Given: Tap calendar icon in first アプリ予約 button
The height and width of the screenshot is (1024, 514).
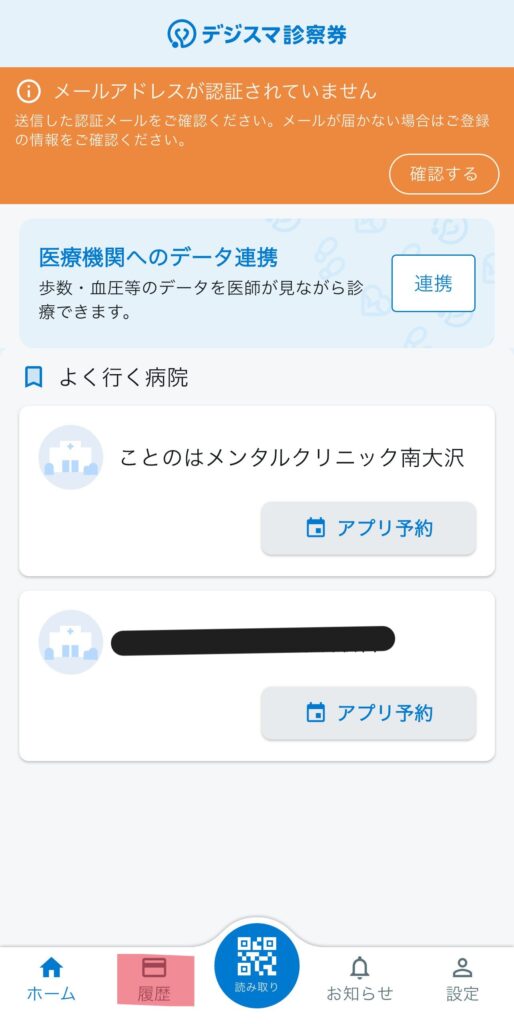Looking at the screenshot, I should [x=316, y=528].
